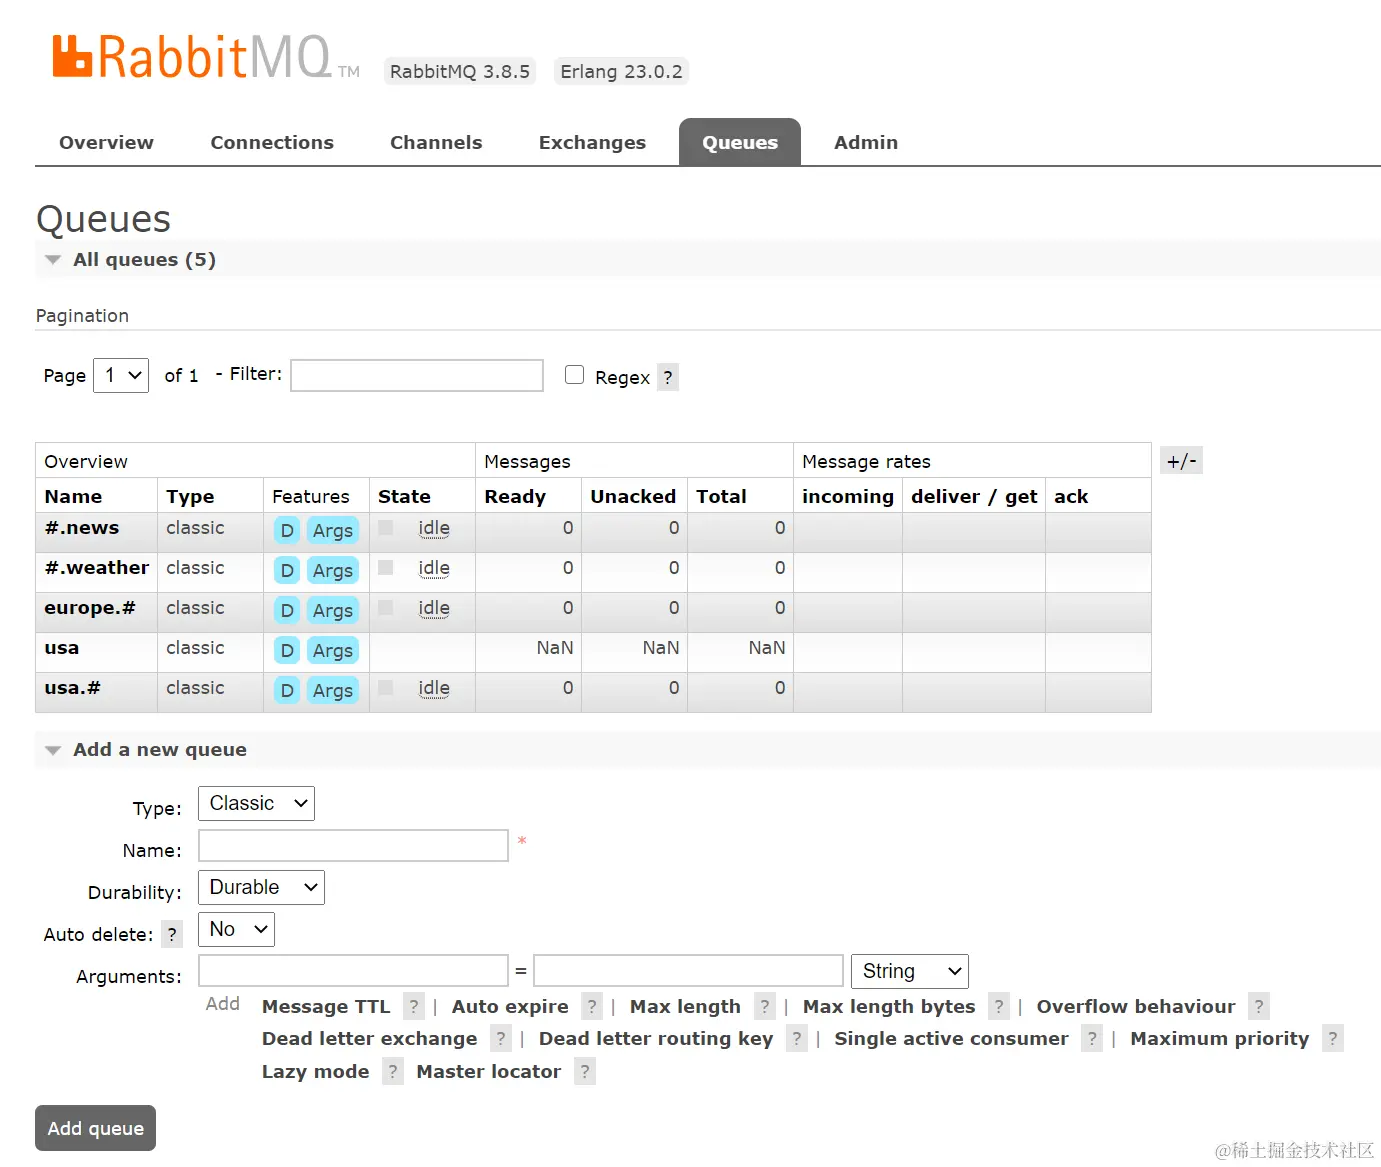Collapse the All queues section
The width and height of the screenshot is (1381, 1167).
(144, 260)
